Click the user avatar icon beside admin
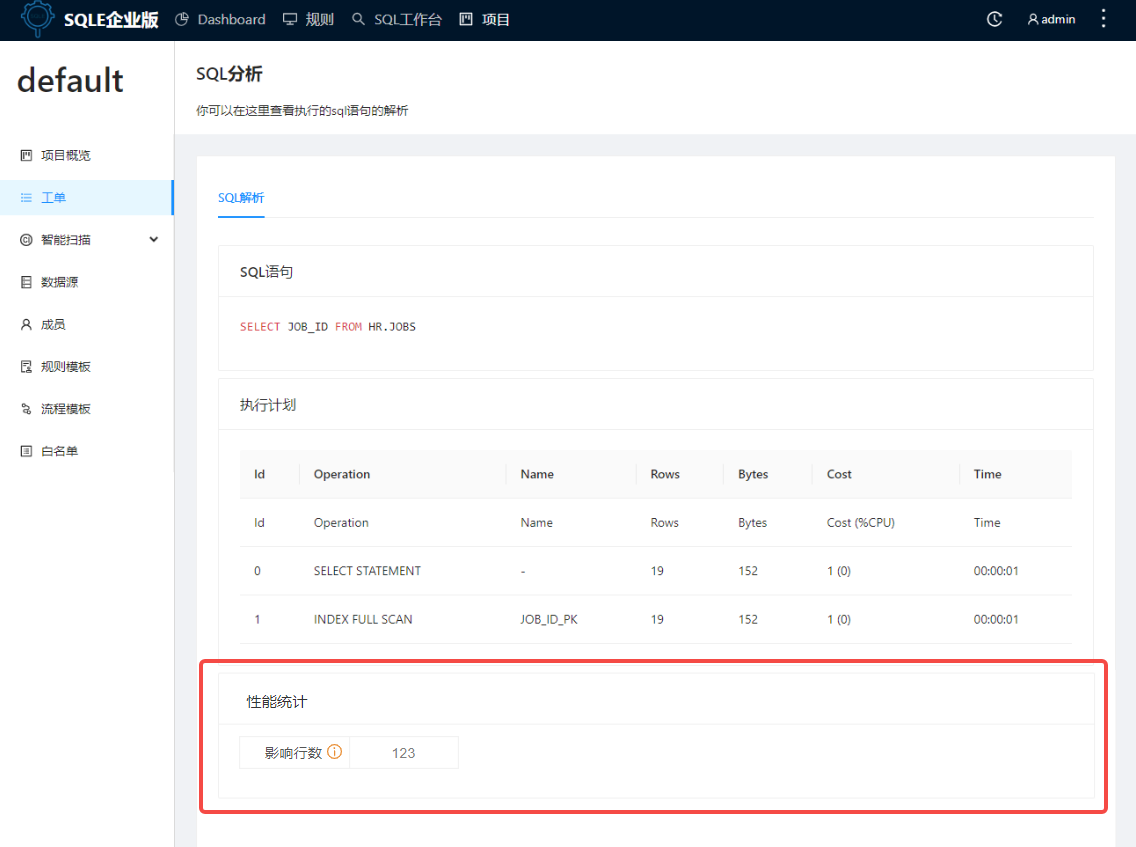This screenshot has width=1136, height=847. 1033,20
